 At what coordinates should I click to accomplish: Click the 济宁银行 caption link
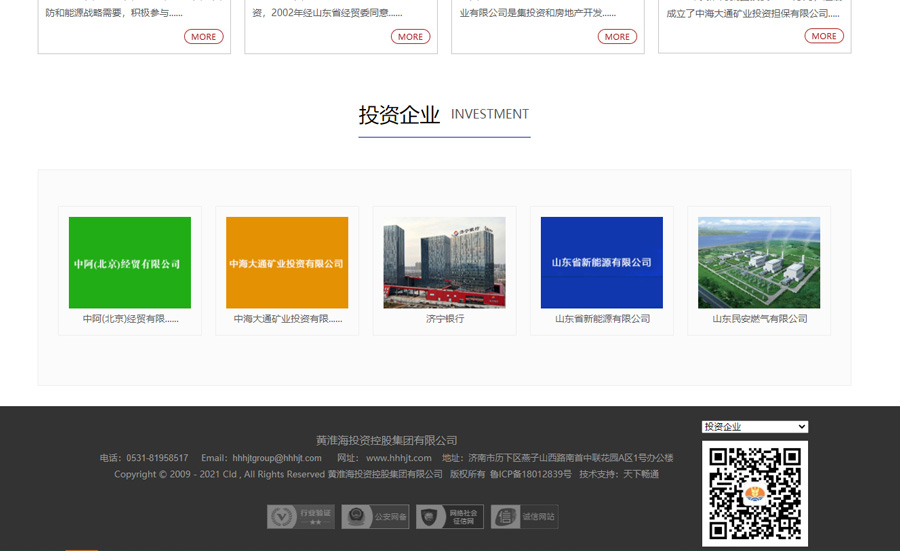coord(444,319)
